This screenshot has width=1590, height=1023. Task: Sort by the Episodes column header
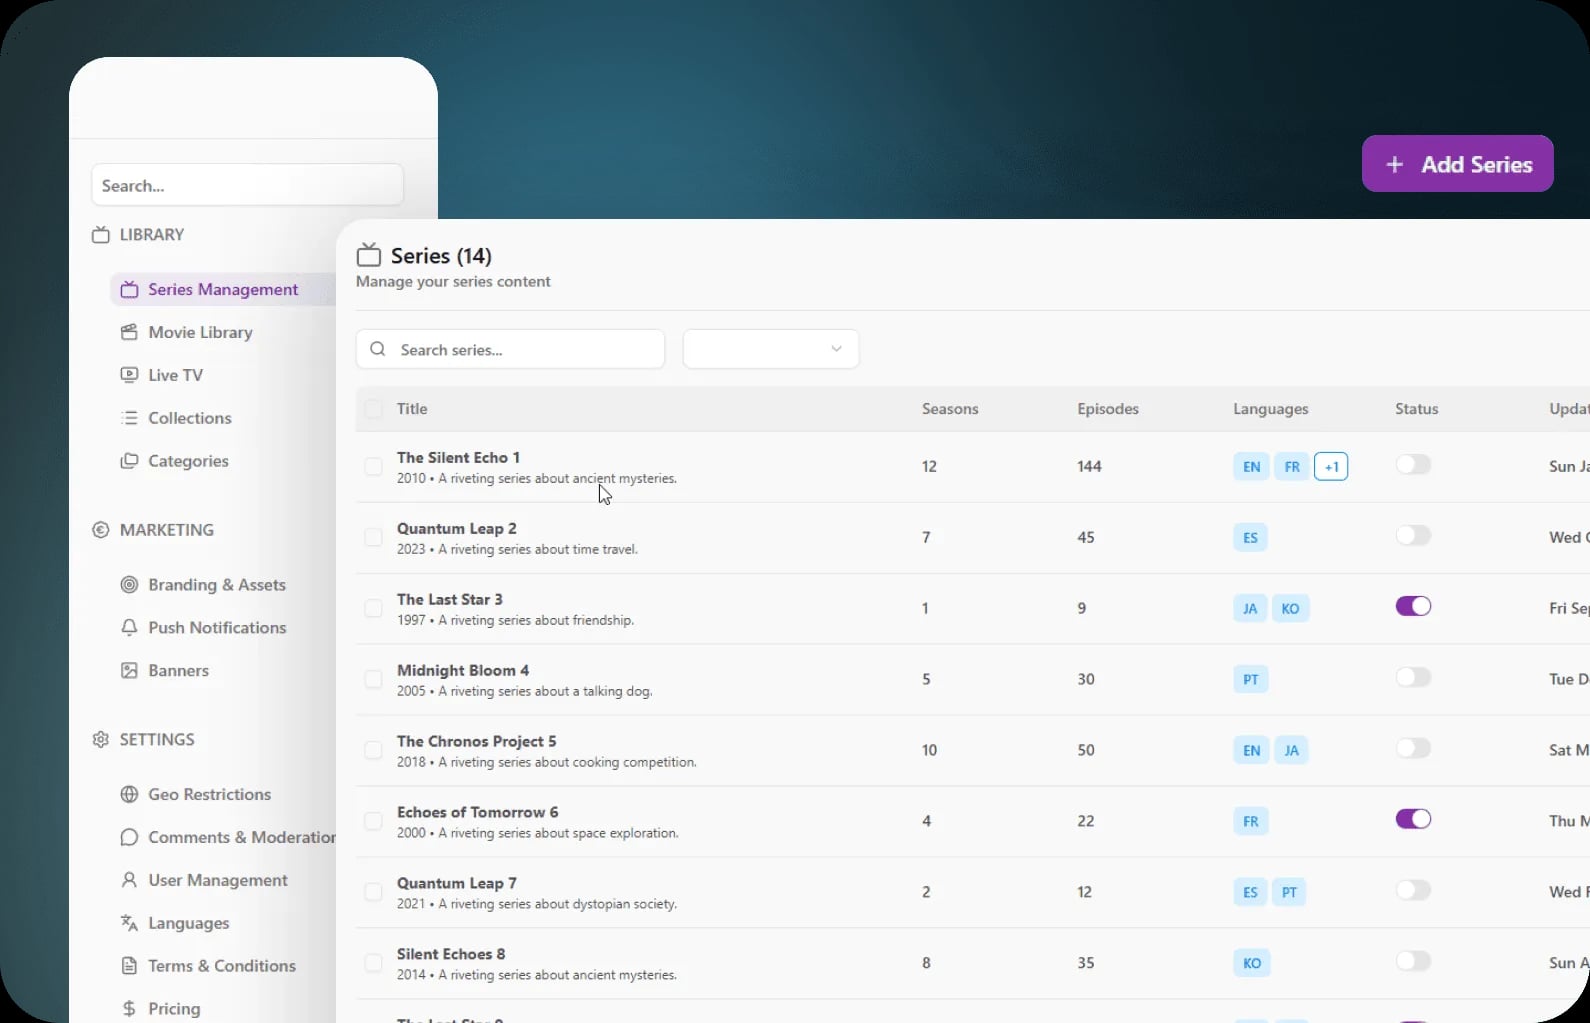coord(1107,409)
